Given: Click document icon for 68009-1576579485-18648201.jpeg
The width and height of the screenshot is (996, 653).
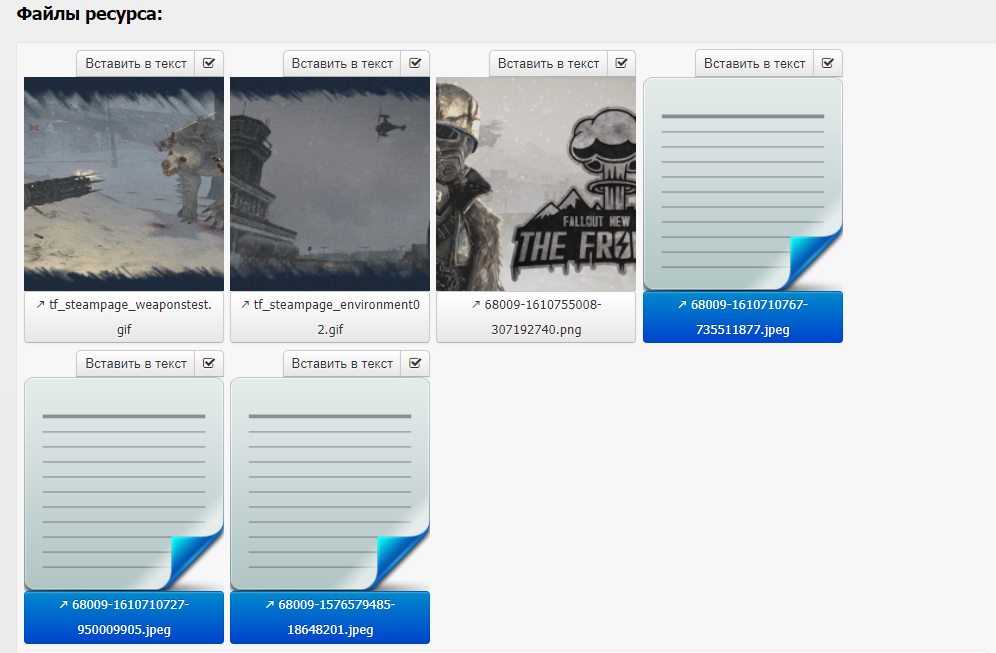Looking at the screenshot, I should point(330,484).
